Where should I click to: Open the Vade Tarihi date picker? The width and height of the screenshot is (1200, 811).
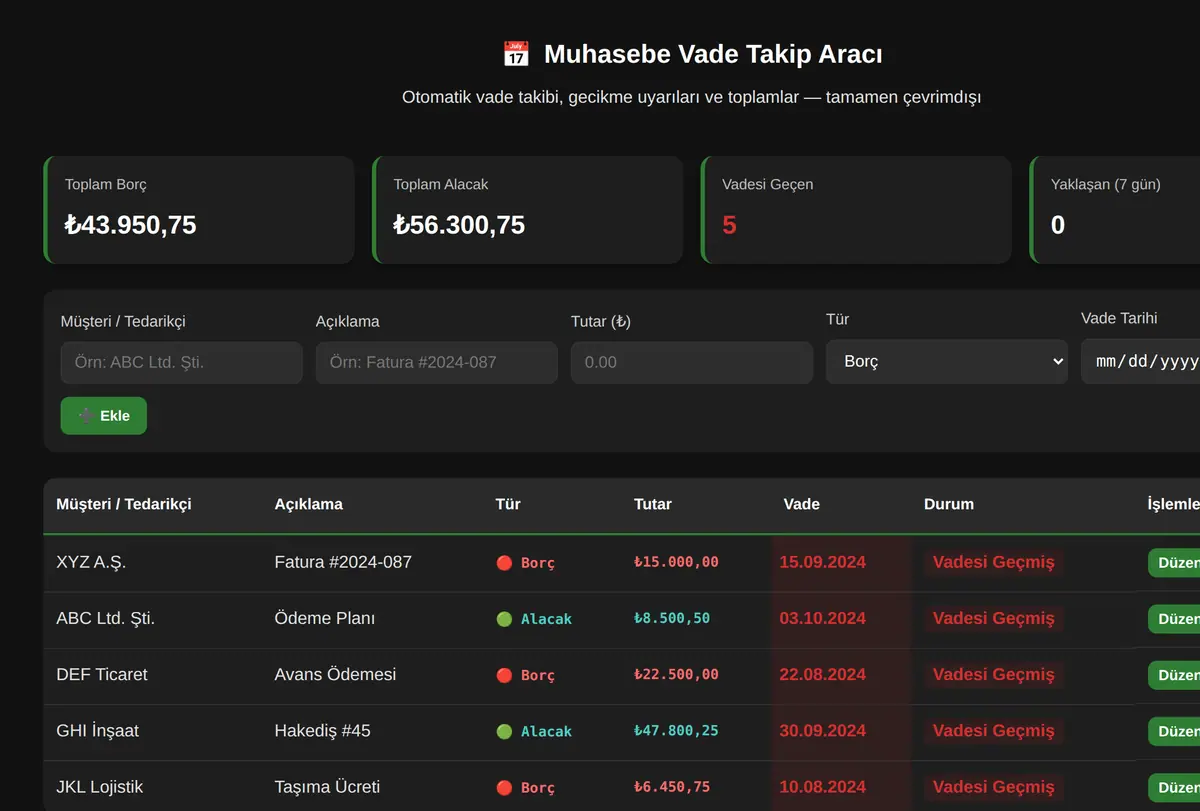click(1140, 362)
